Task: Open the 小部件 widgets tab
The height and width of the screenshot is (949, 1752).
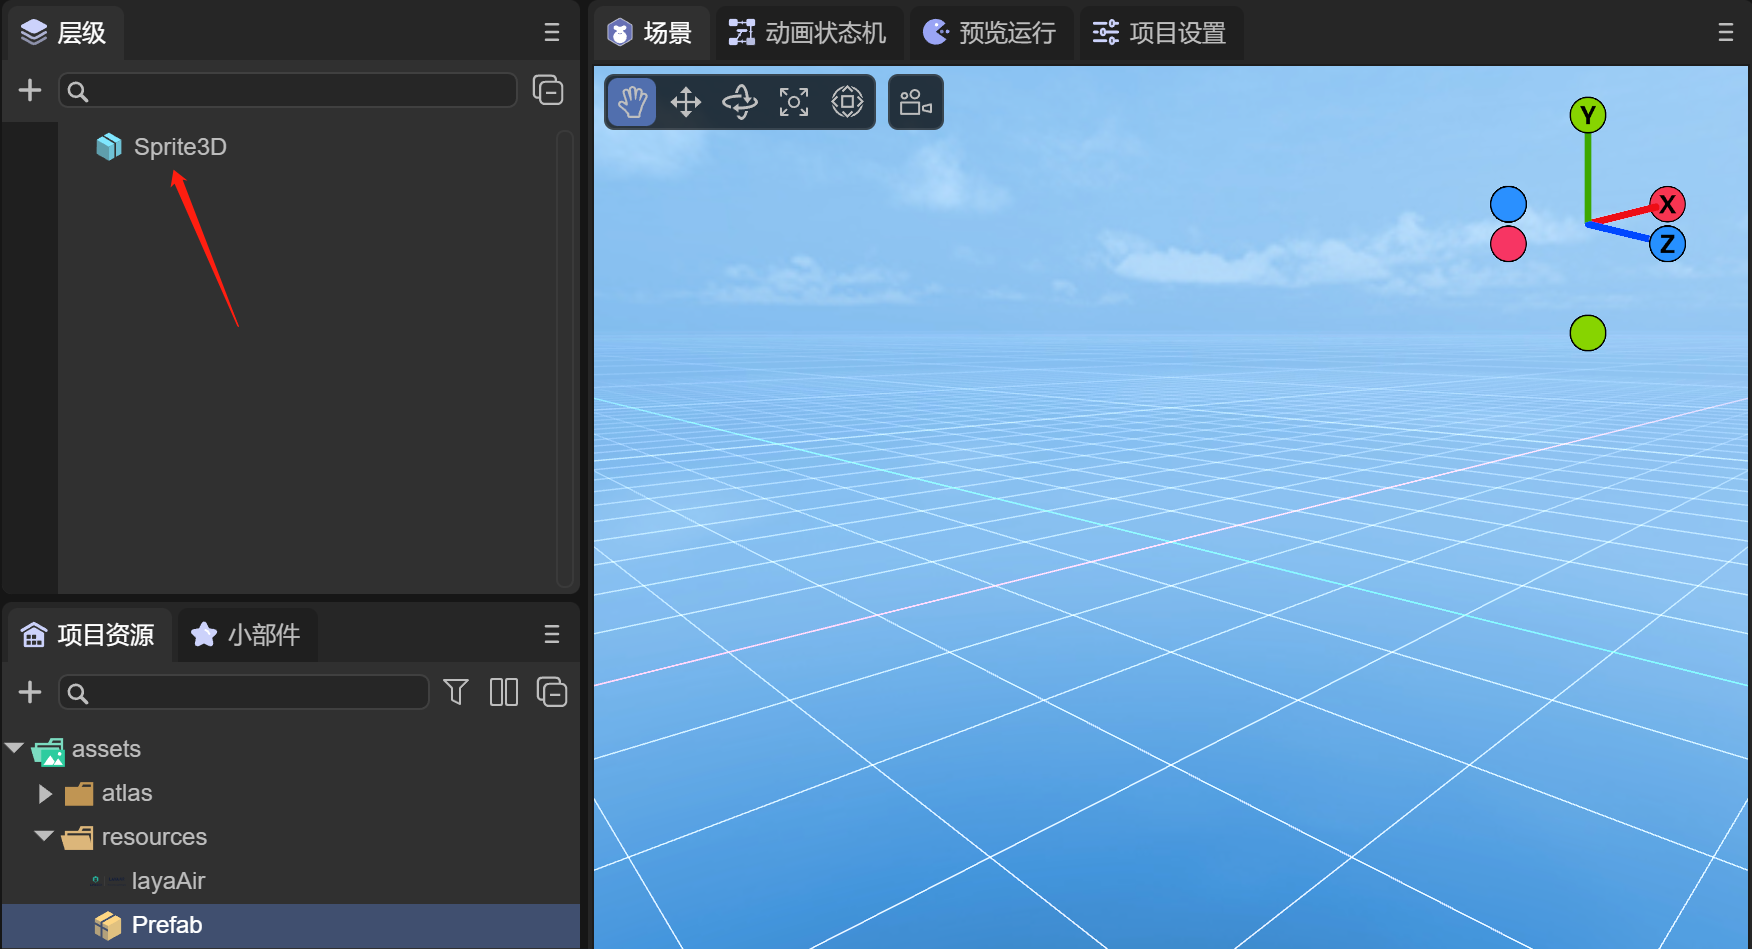Action: (247, 635)
